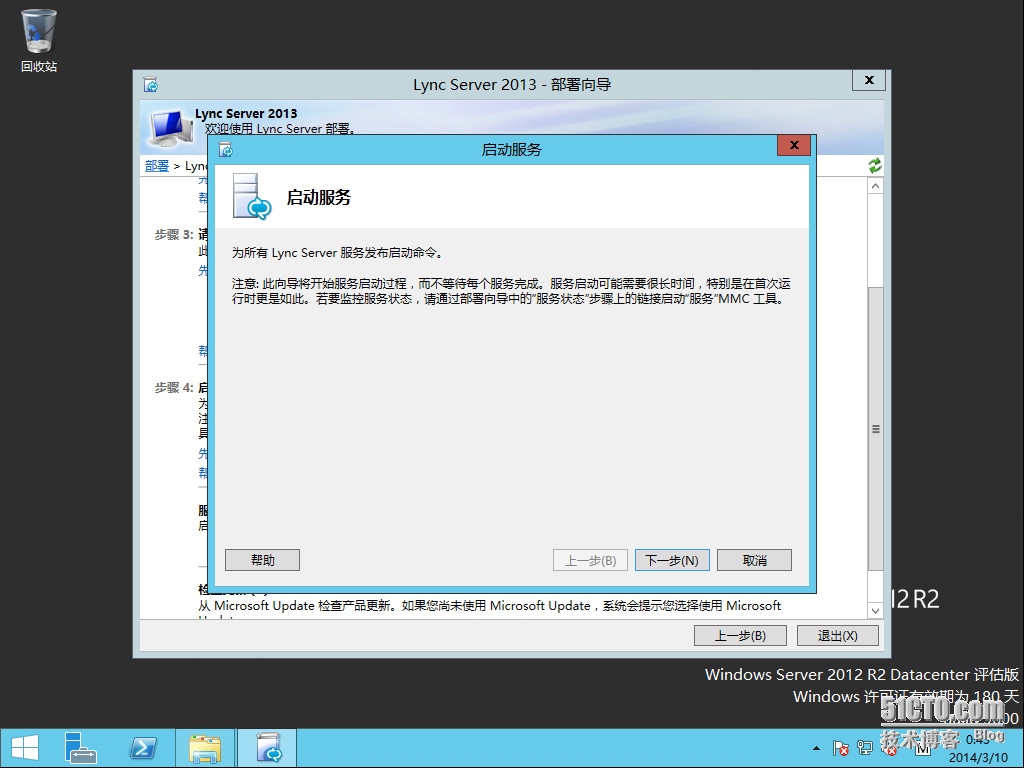This screenshot has width=1024, height=768.
Task: Click the 步骤 4: label in the wizard
Action: (x=174, y=388)
